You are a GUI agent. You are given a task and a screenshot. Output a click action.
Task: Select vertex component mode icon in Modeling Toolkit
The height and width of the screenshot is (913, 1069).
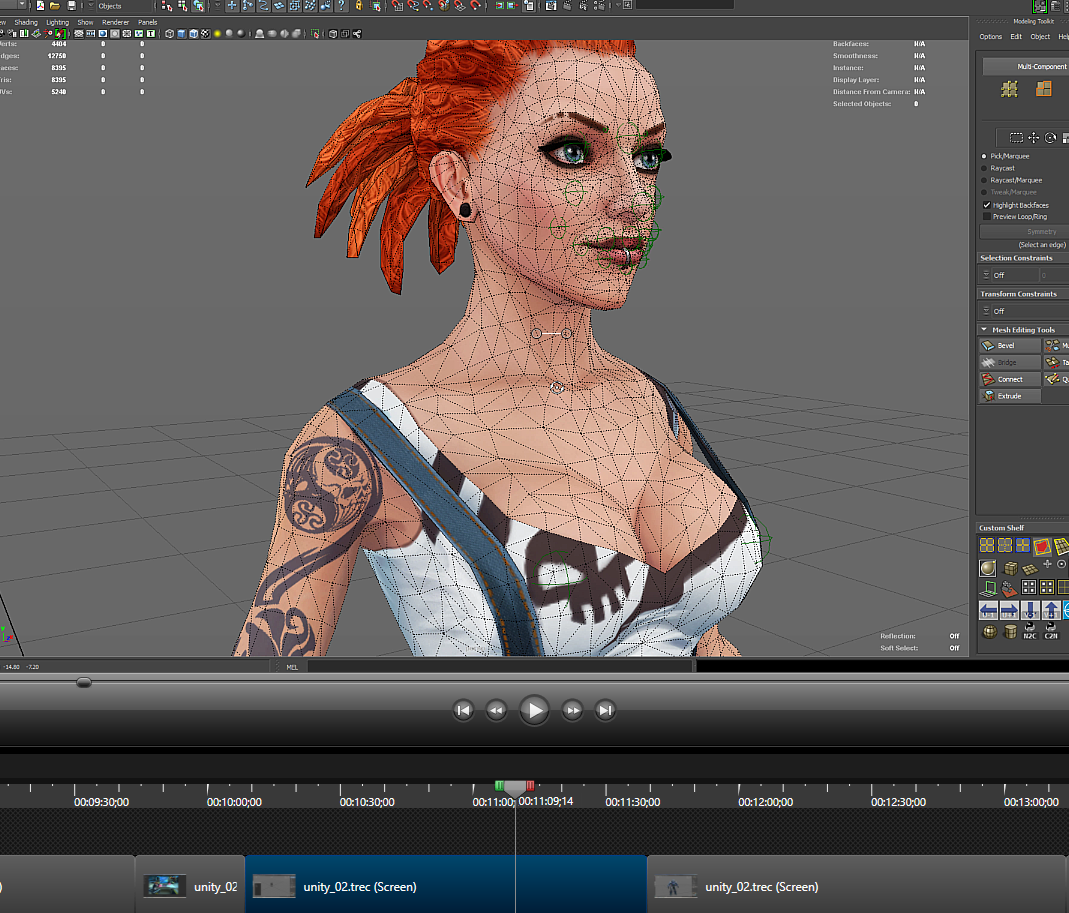[x=1009, y=89]
